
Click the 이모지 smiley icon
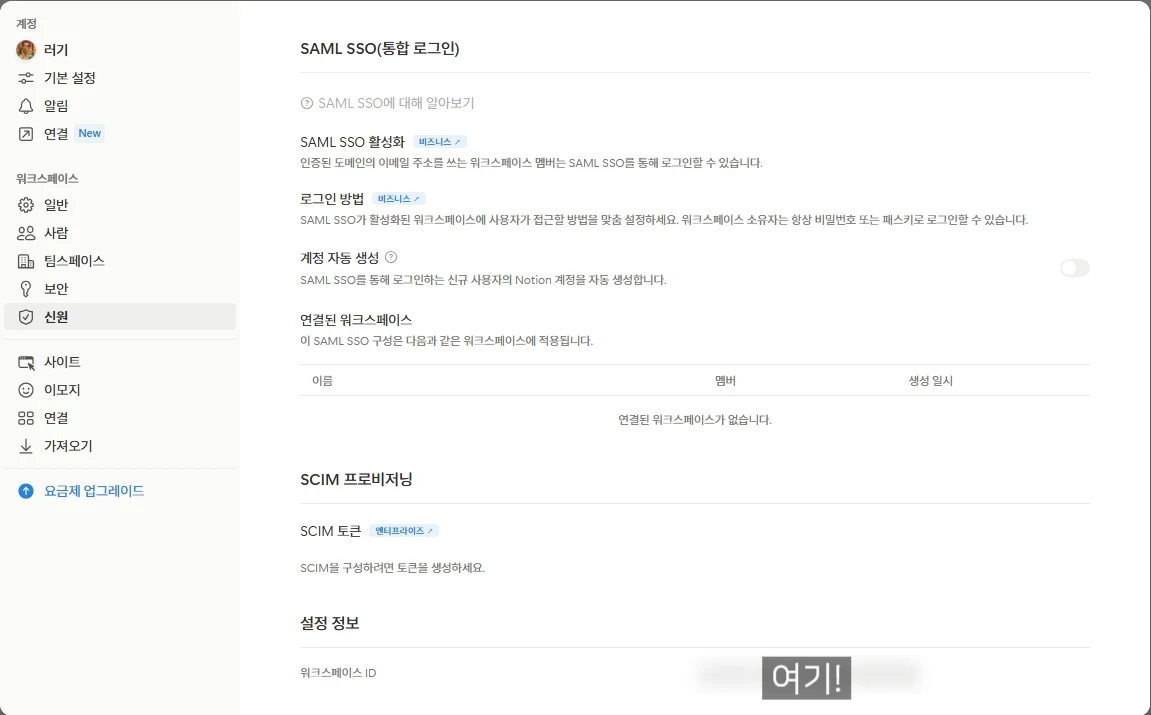(26, 390)
